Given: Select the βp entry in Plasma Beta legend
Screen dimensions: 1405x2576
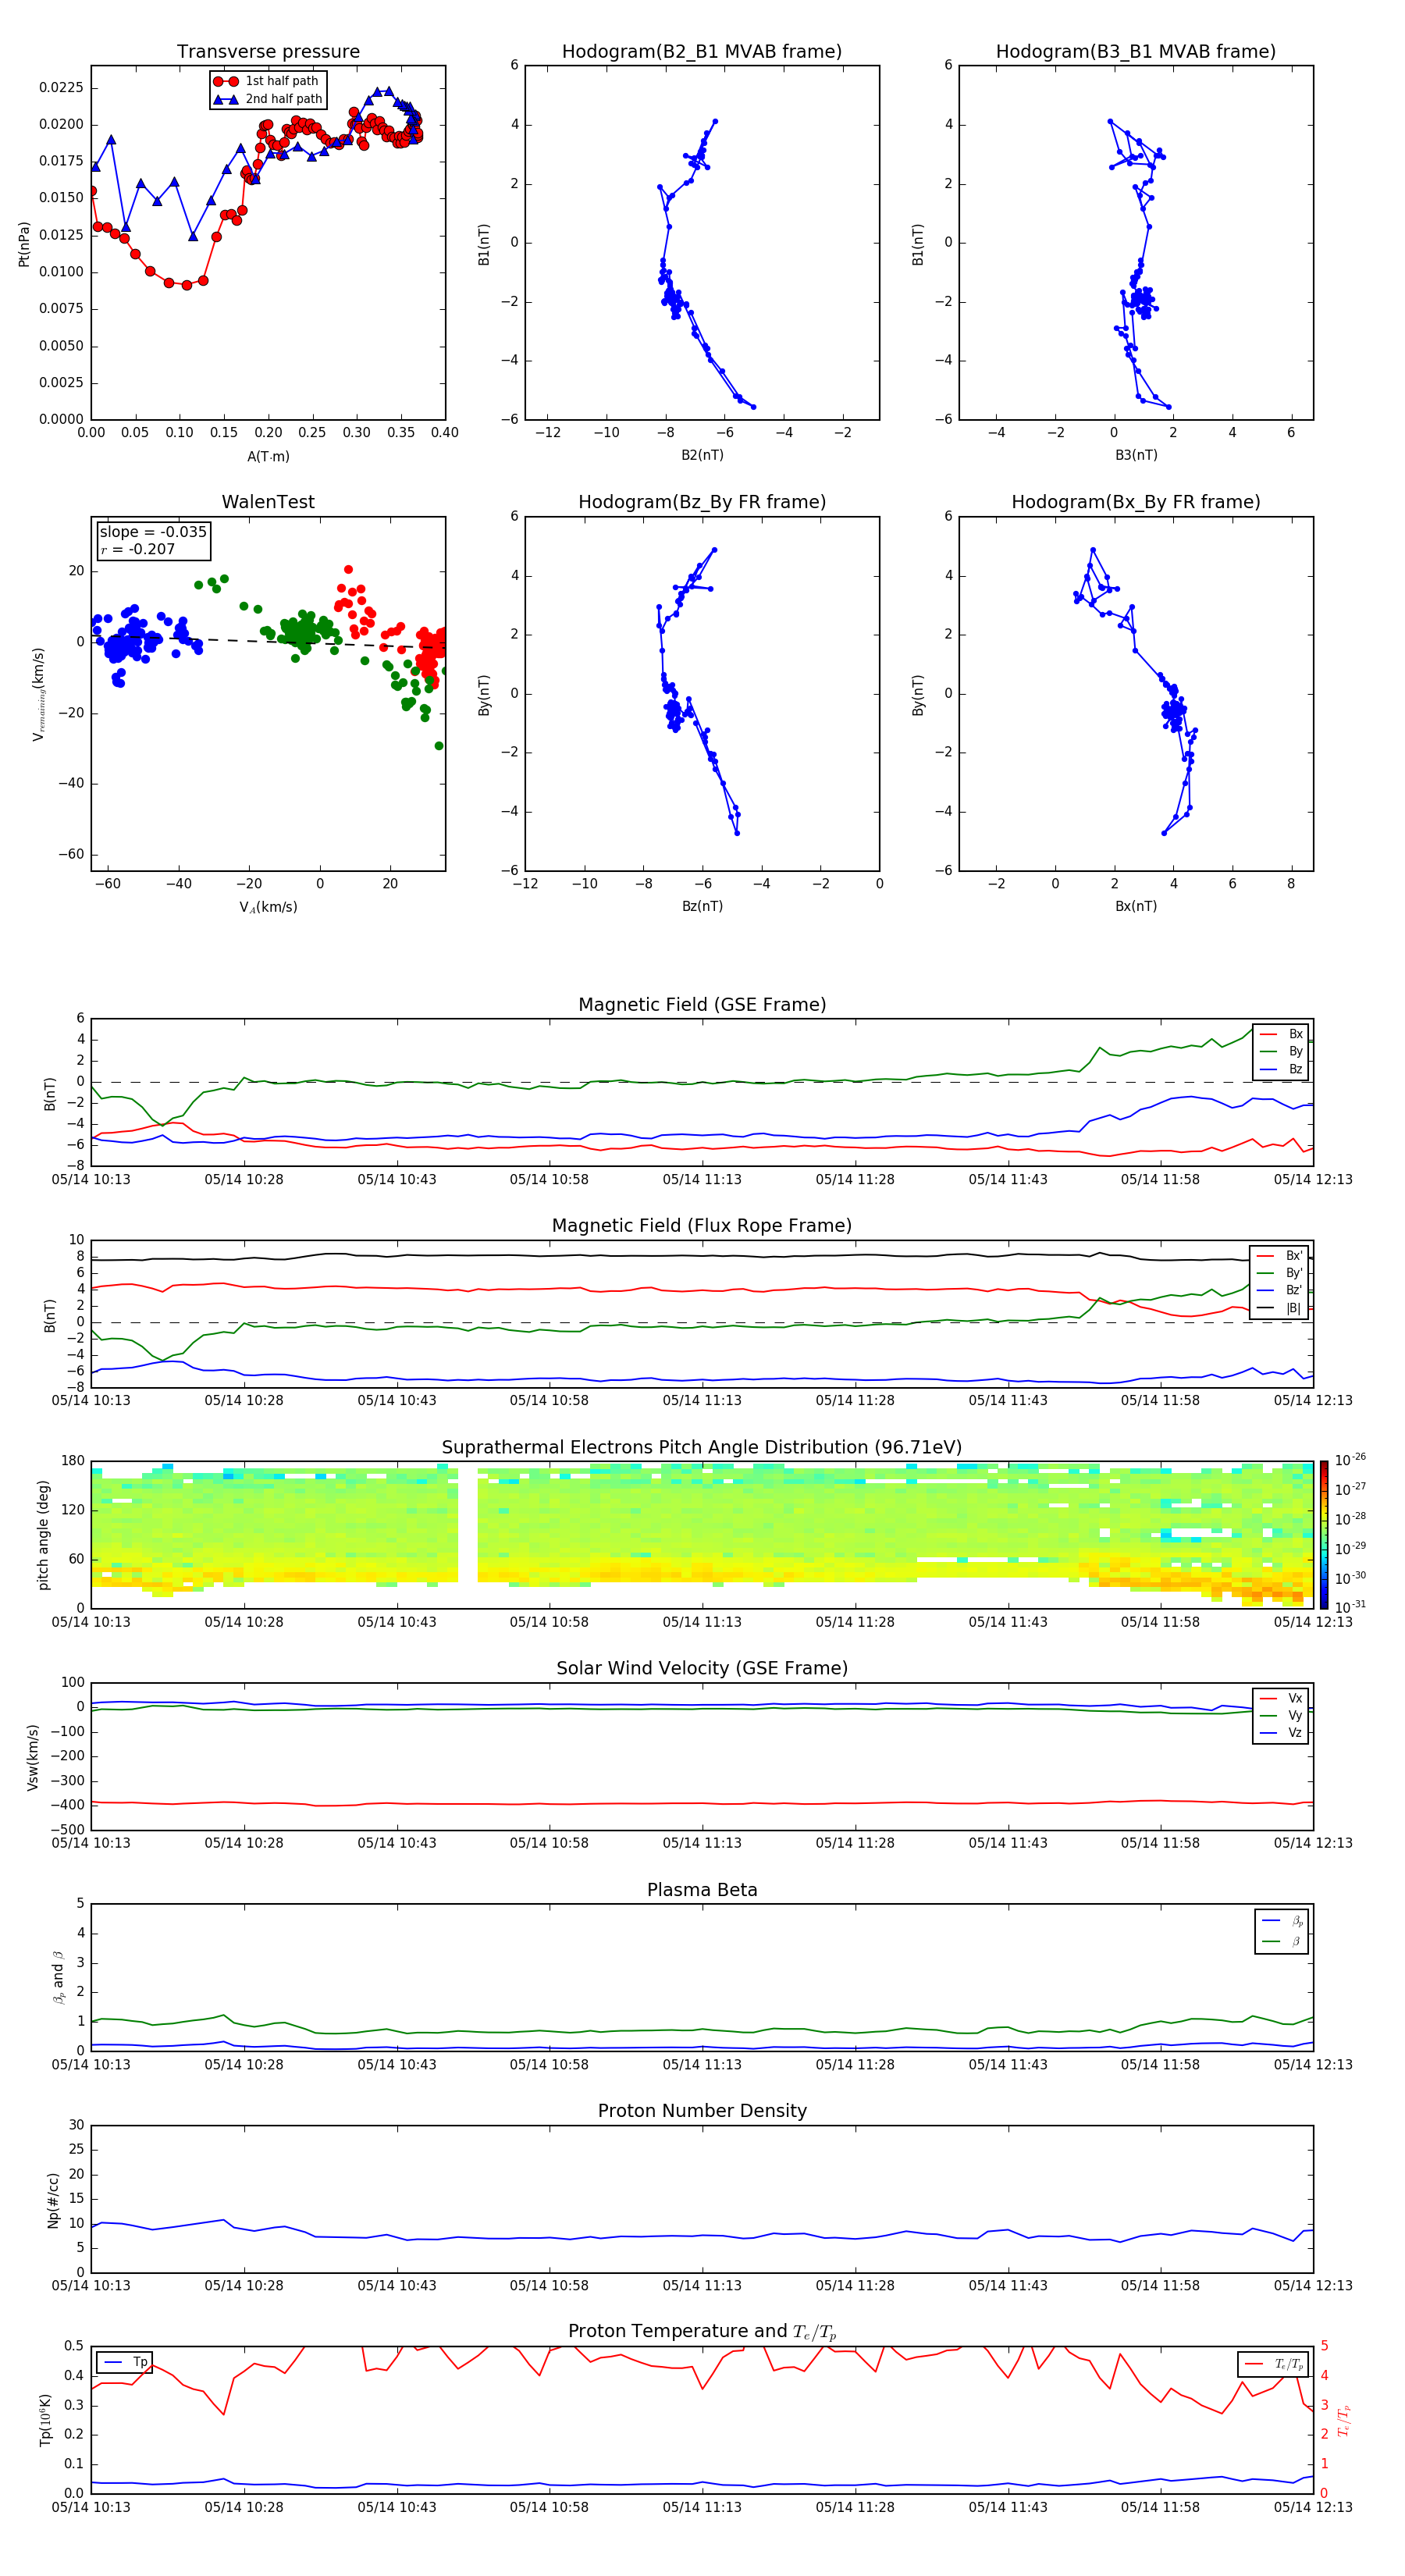Looking at the screenshot, I should (x=1283, y=1921).
